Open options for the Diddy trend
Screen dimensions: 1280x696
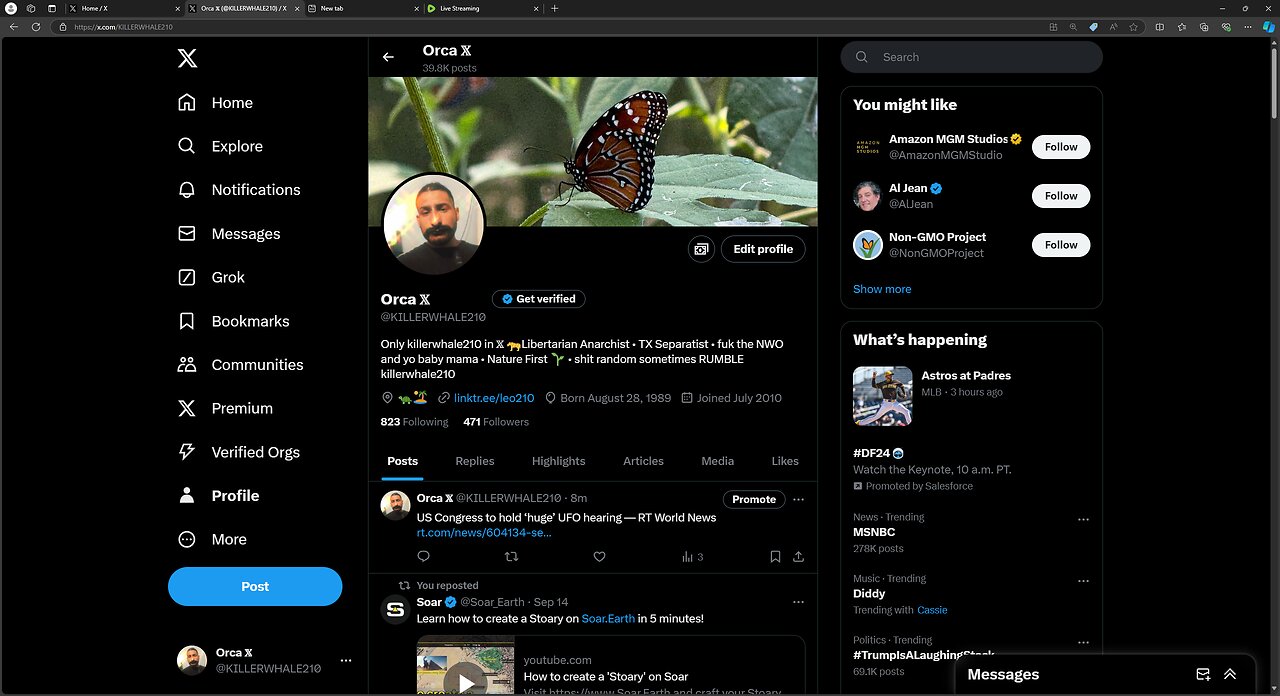[x=1083, y=581]
